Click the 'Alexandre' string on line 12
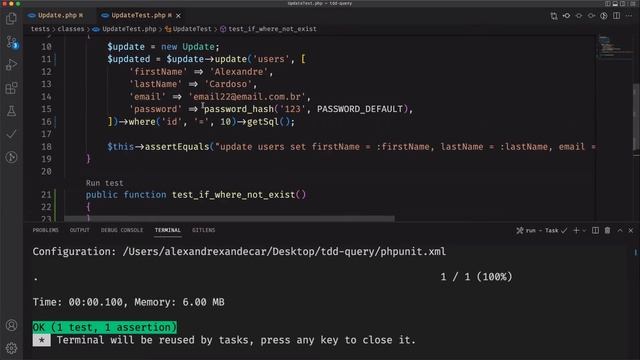640x360 pixels. 239,72
